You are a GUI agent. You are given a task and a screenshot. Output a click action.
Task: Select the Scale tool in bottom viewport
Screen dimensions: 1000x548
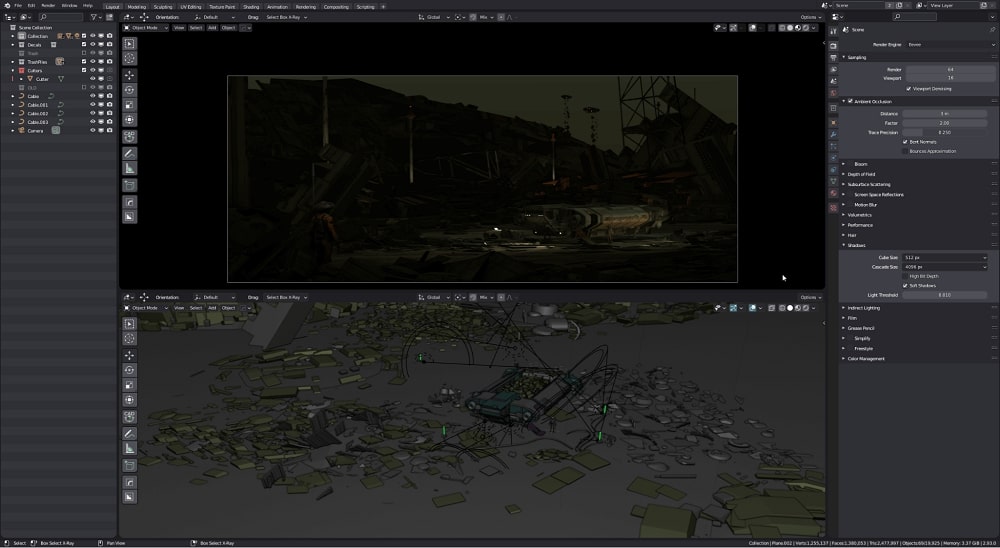130,385
